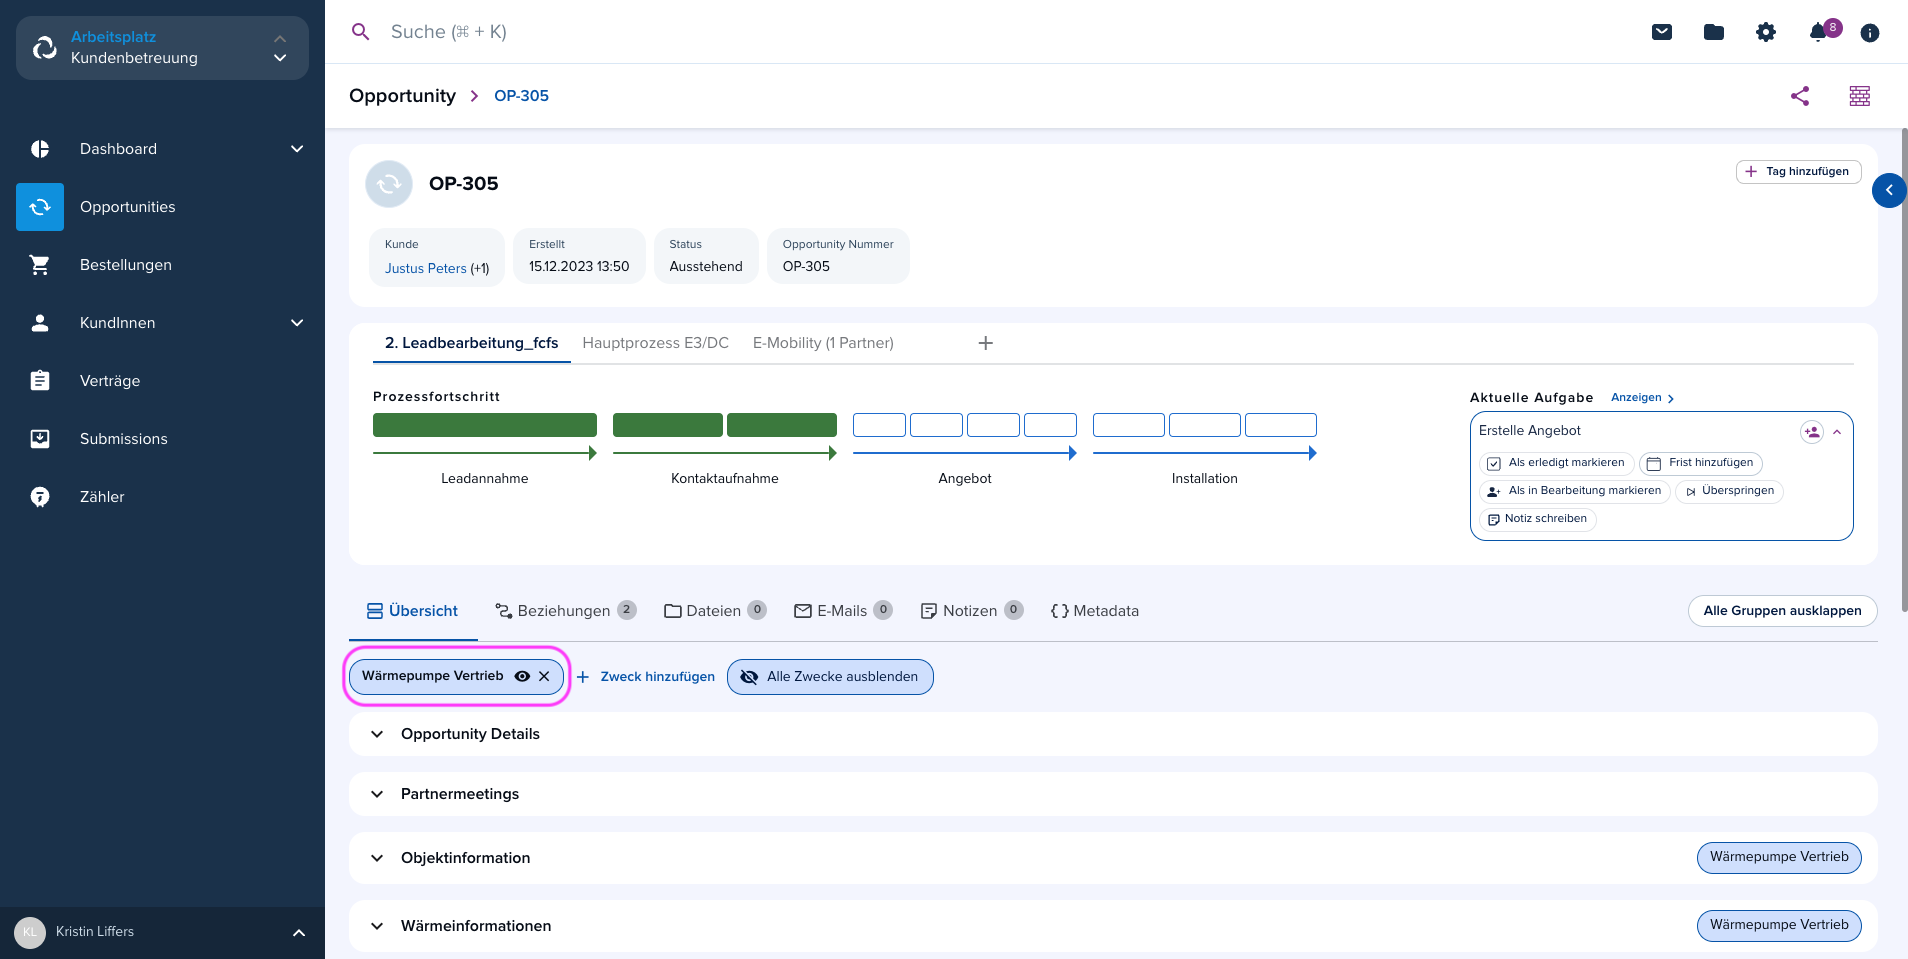Open Arbeitsplatz Kundenbetreuung workspace switcher
1908x959 pixels.
[x=162, y=48]
